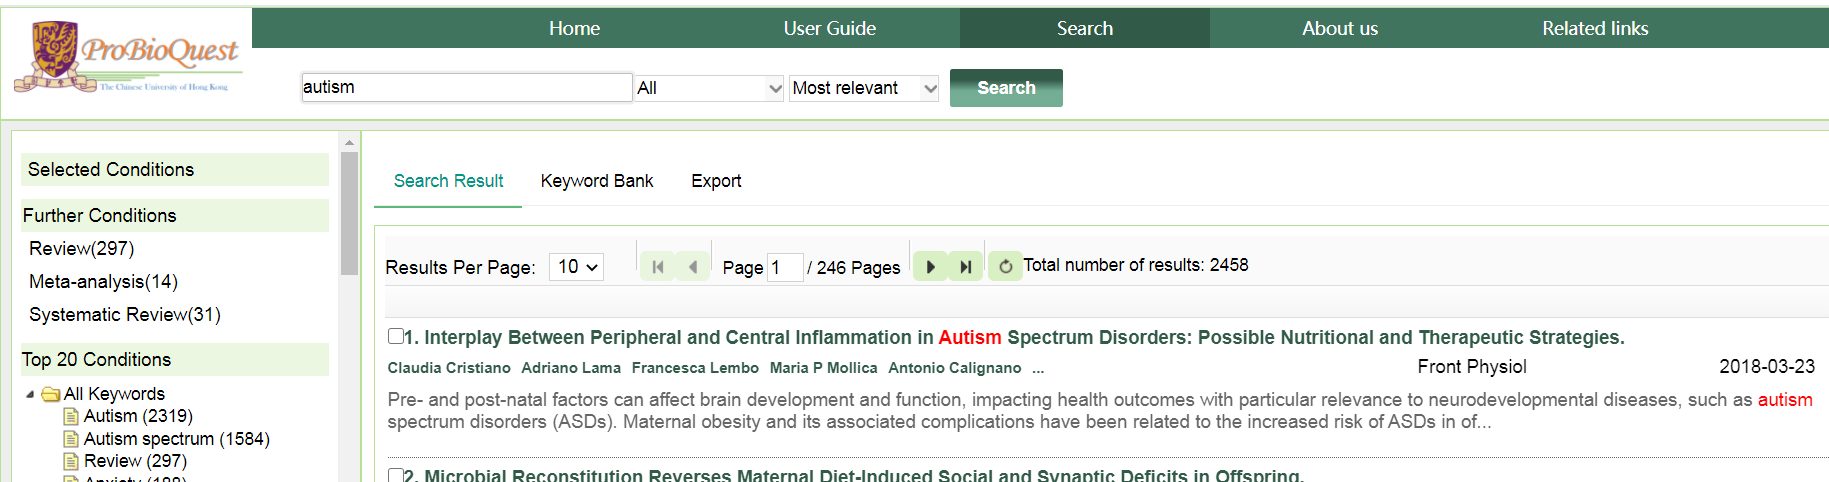Filter by Systematic Review(31) condition
This screenshot has height=482, width=1829.
(125, 314)
